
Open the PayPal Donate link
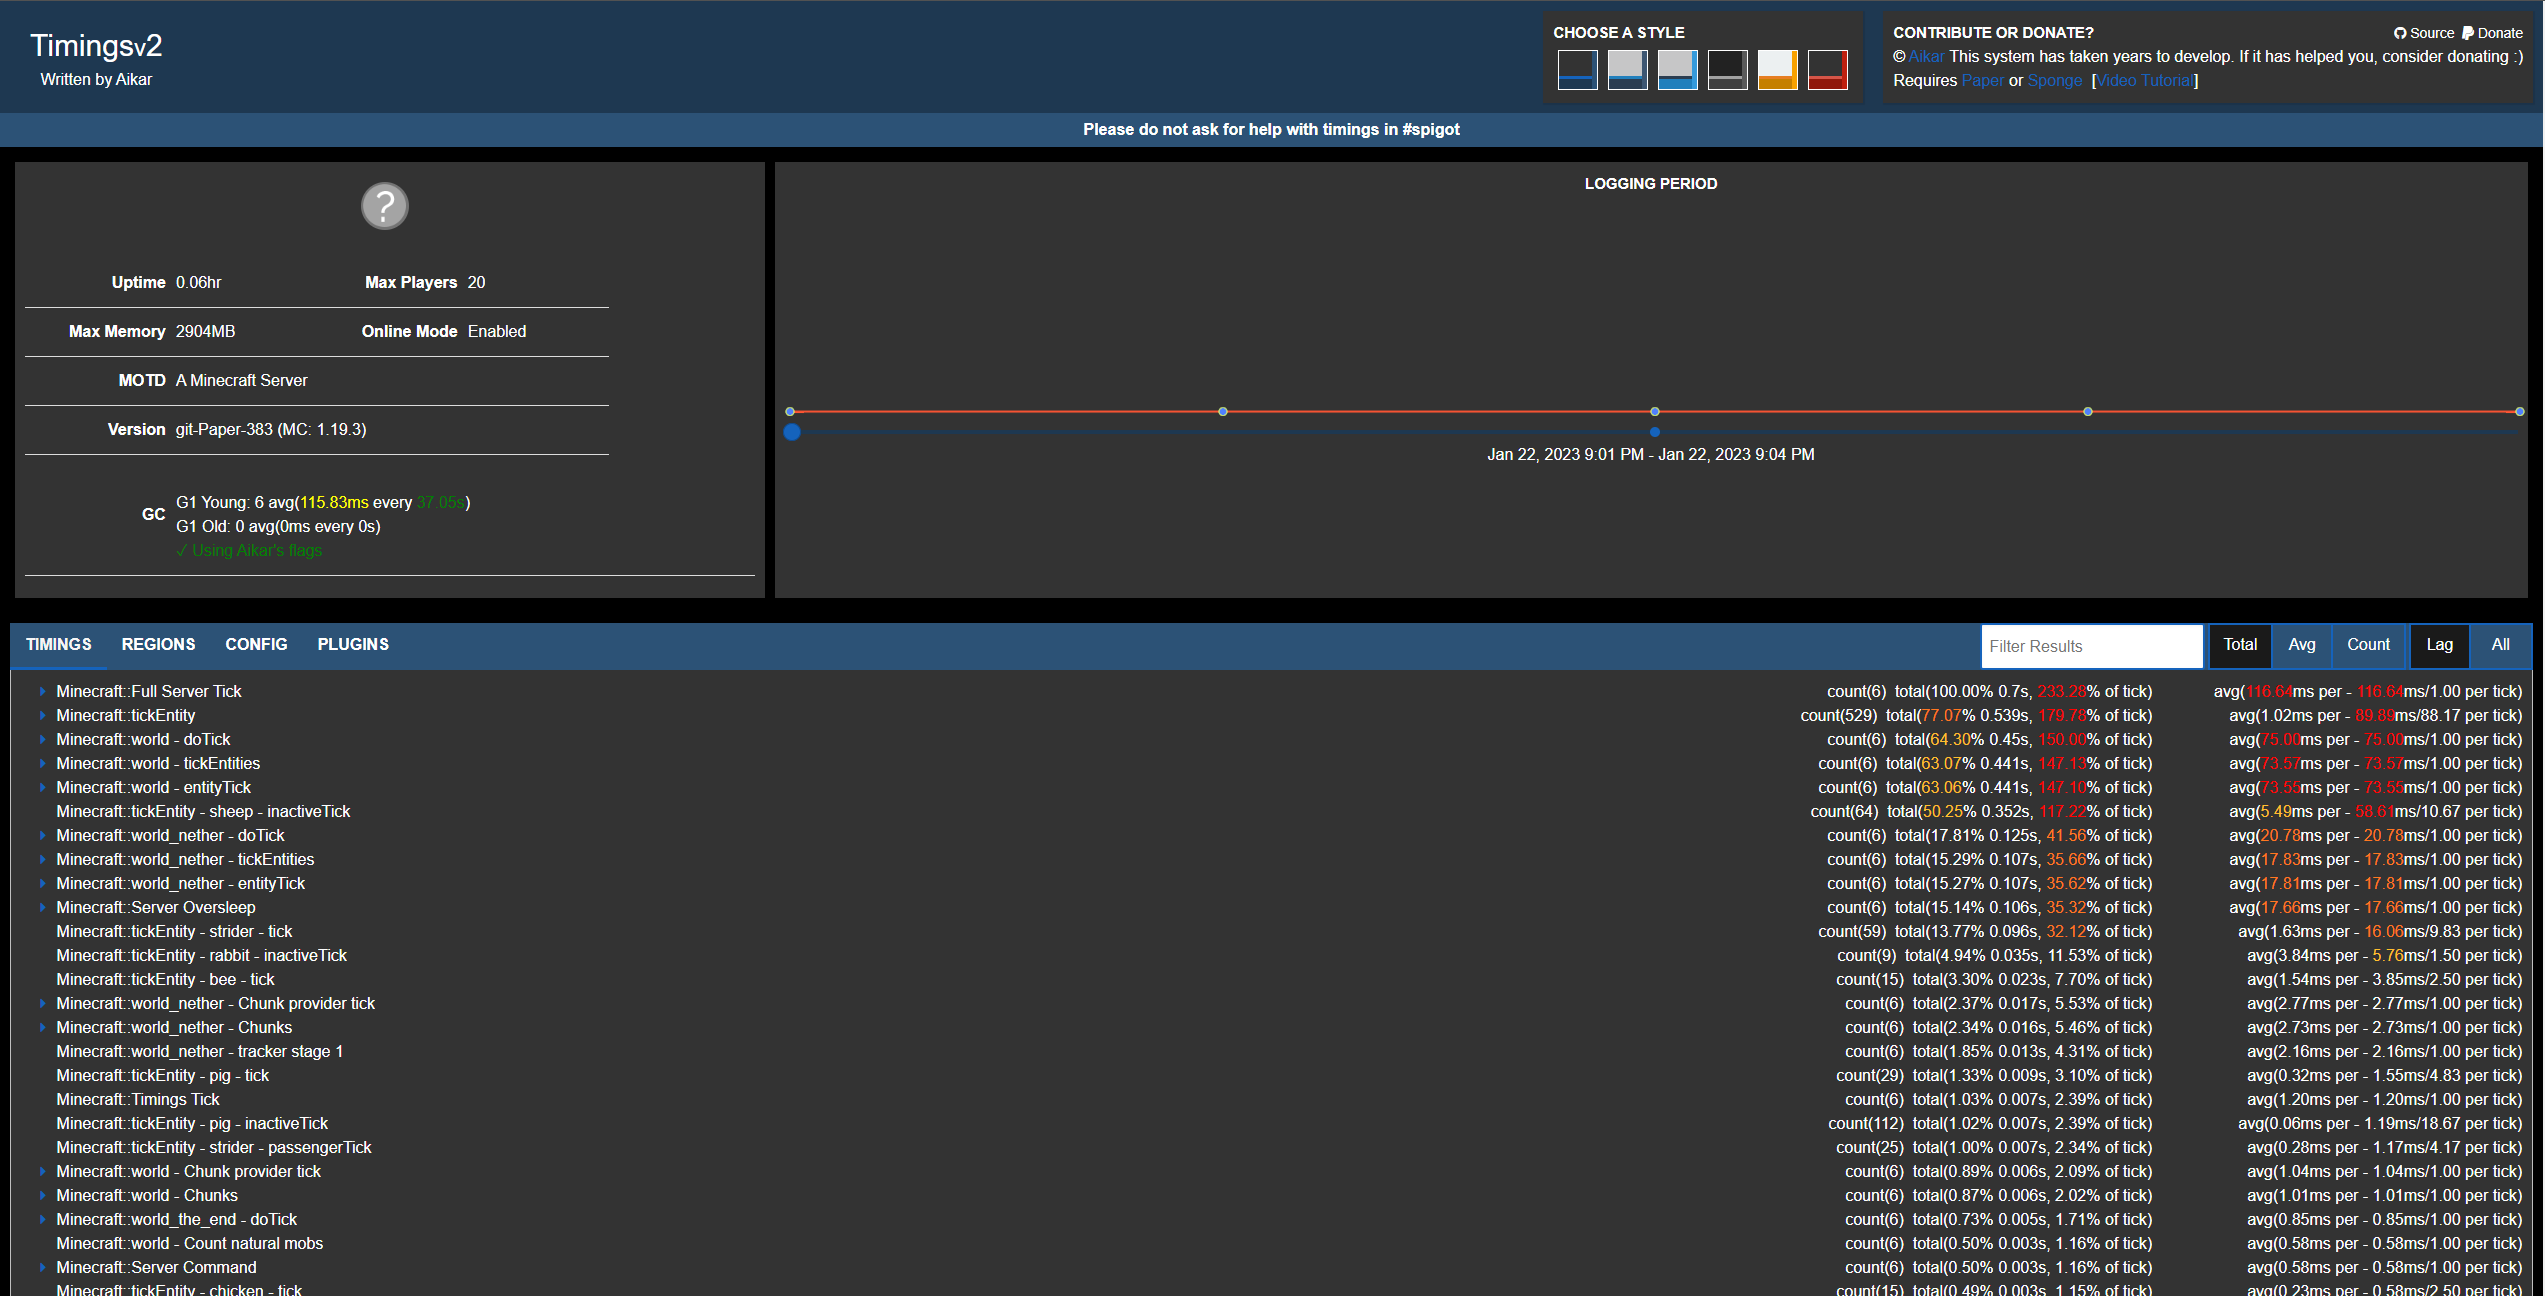(x=2492, y=33)
